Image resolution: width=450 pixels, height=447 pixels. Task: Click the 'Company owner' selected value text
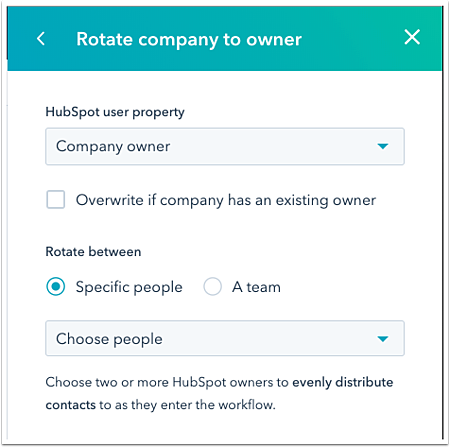(113, 146)
